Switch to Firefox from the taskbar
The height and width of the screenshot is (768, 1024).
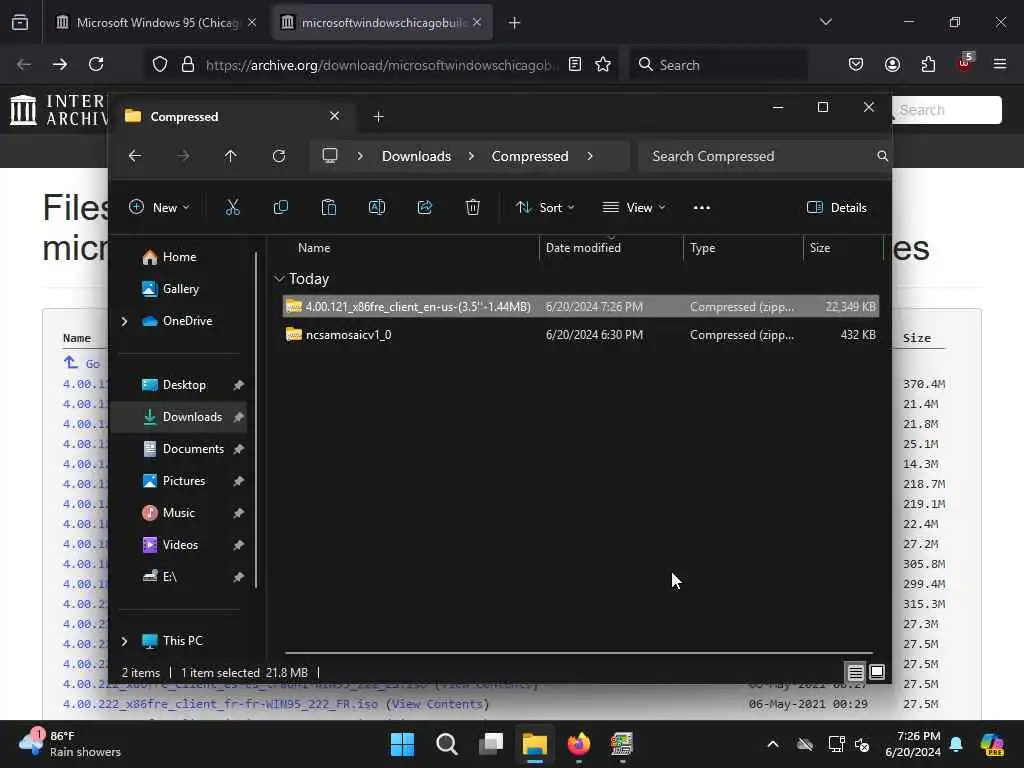pos(579,744)
